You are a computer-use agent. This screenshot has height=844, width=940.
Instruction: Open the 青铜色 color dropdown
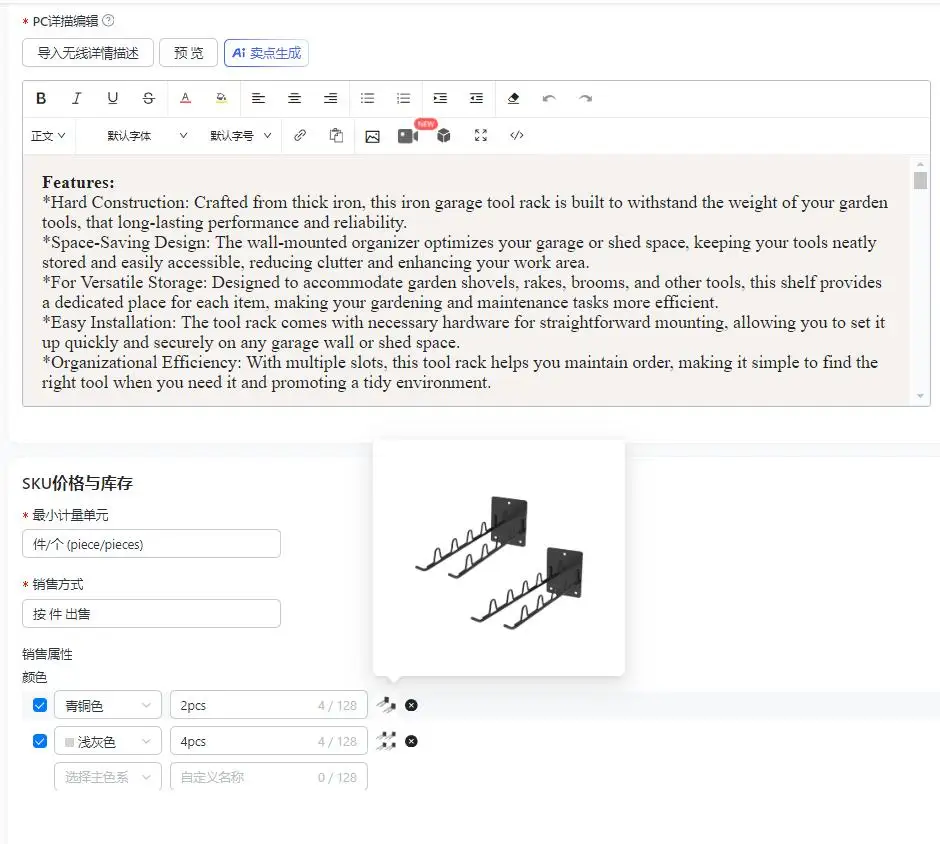pos(108,706)
